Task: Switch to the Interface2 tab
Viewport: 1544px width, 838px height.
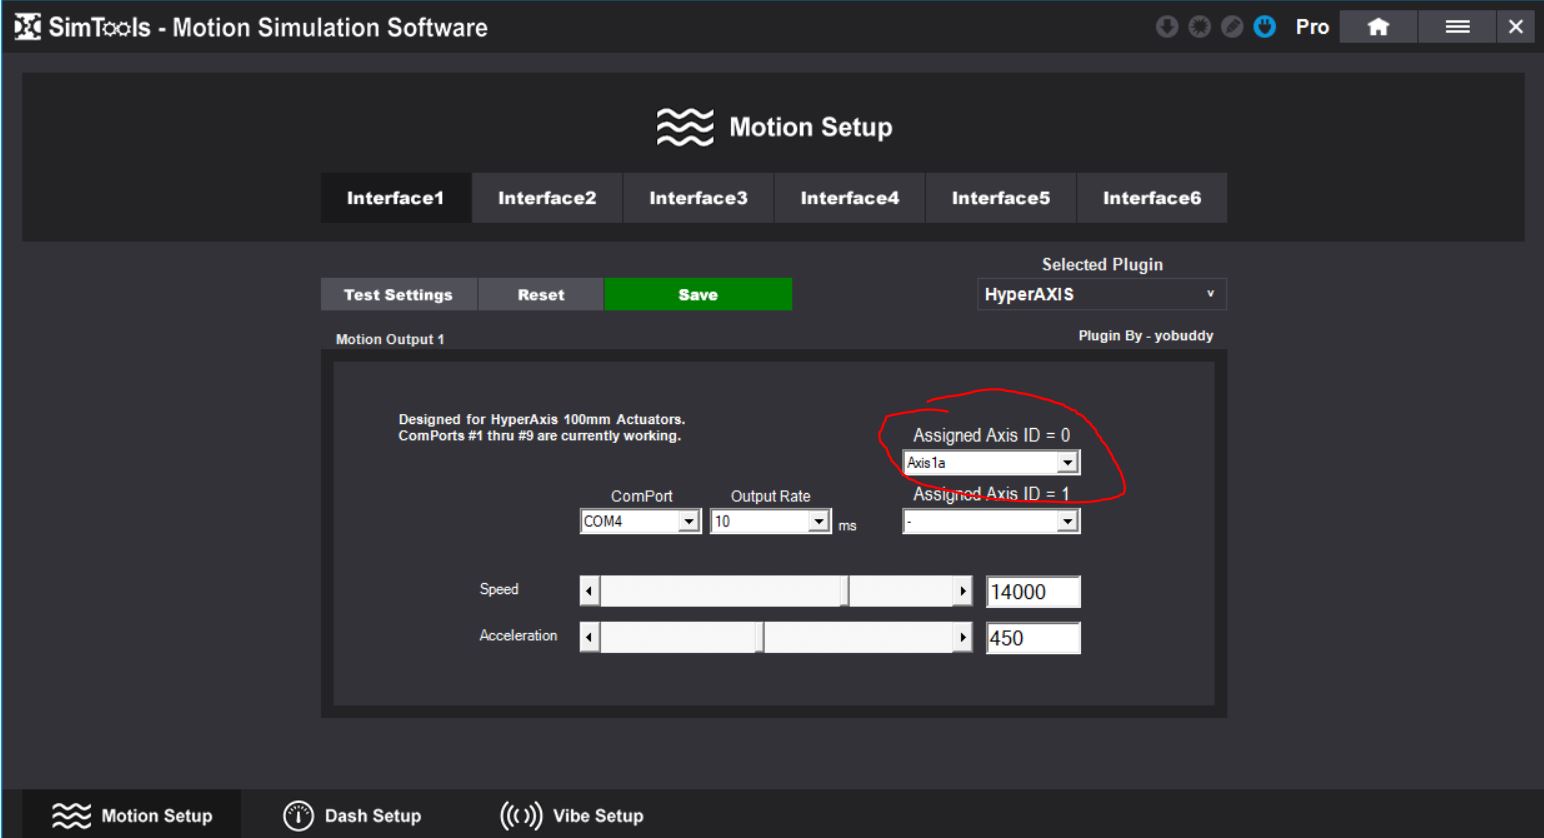Action: pos(547,198)
